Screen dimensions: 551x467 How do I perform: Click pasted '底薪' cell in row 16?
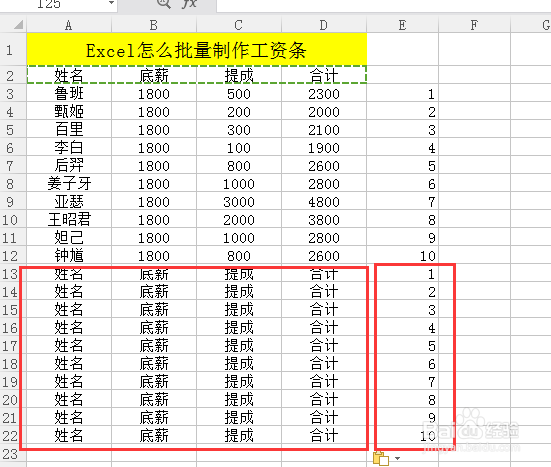click(154, 327)
